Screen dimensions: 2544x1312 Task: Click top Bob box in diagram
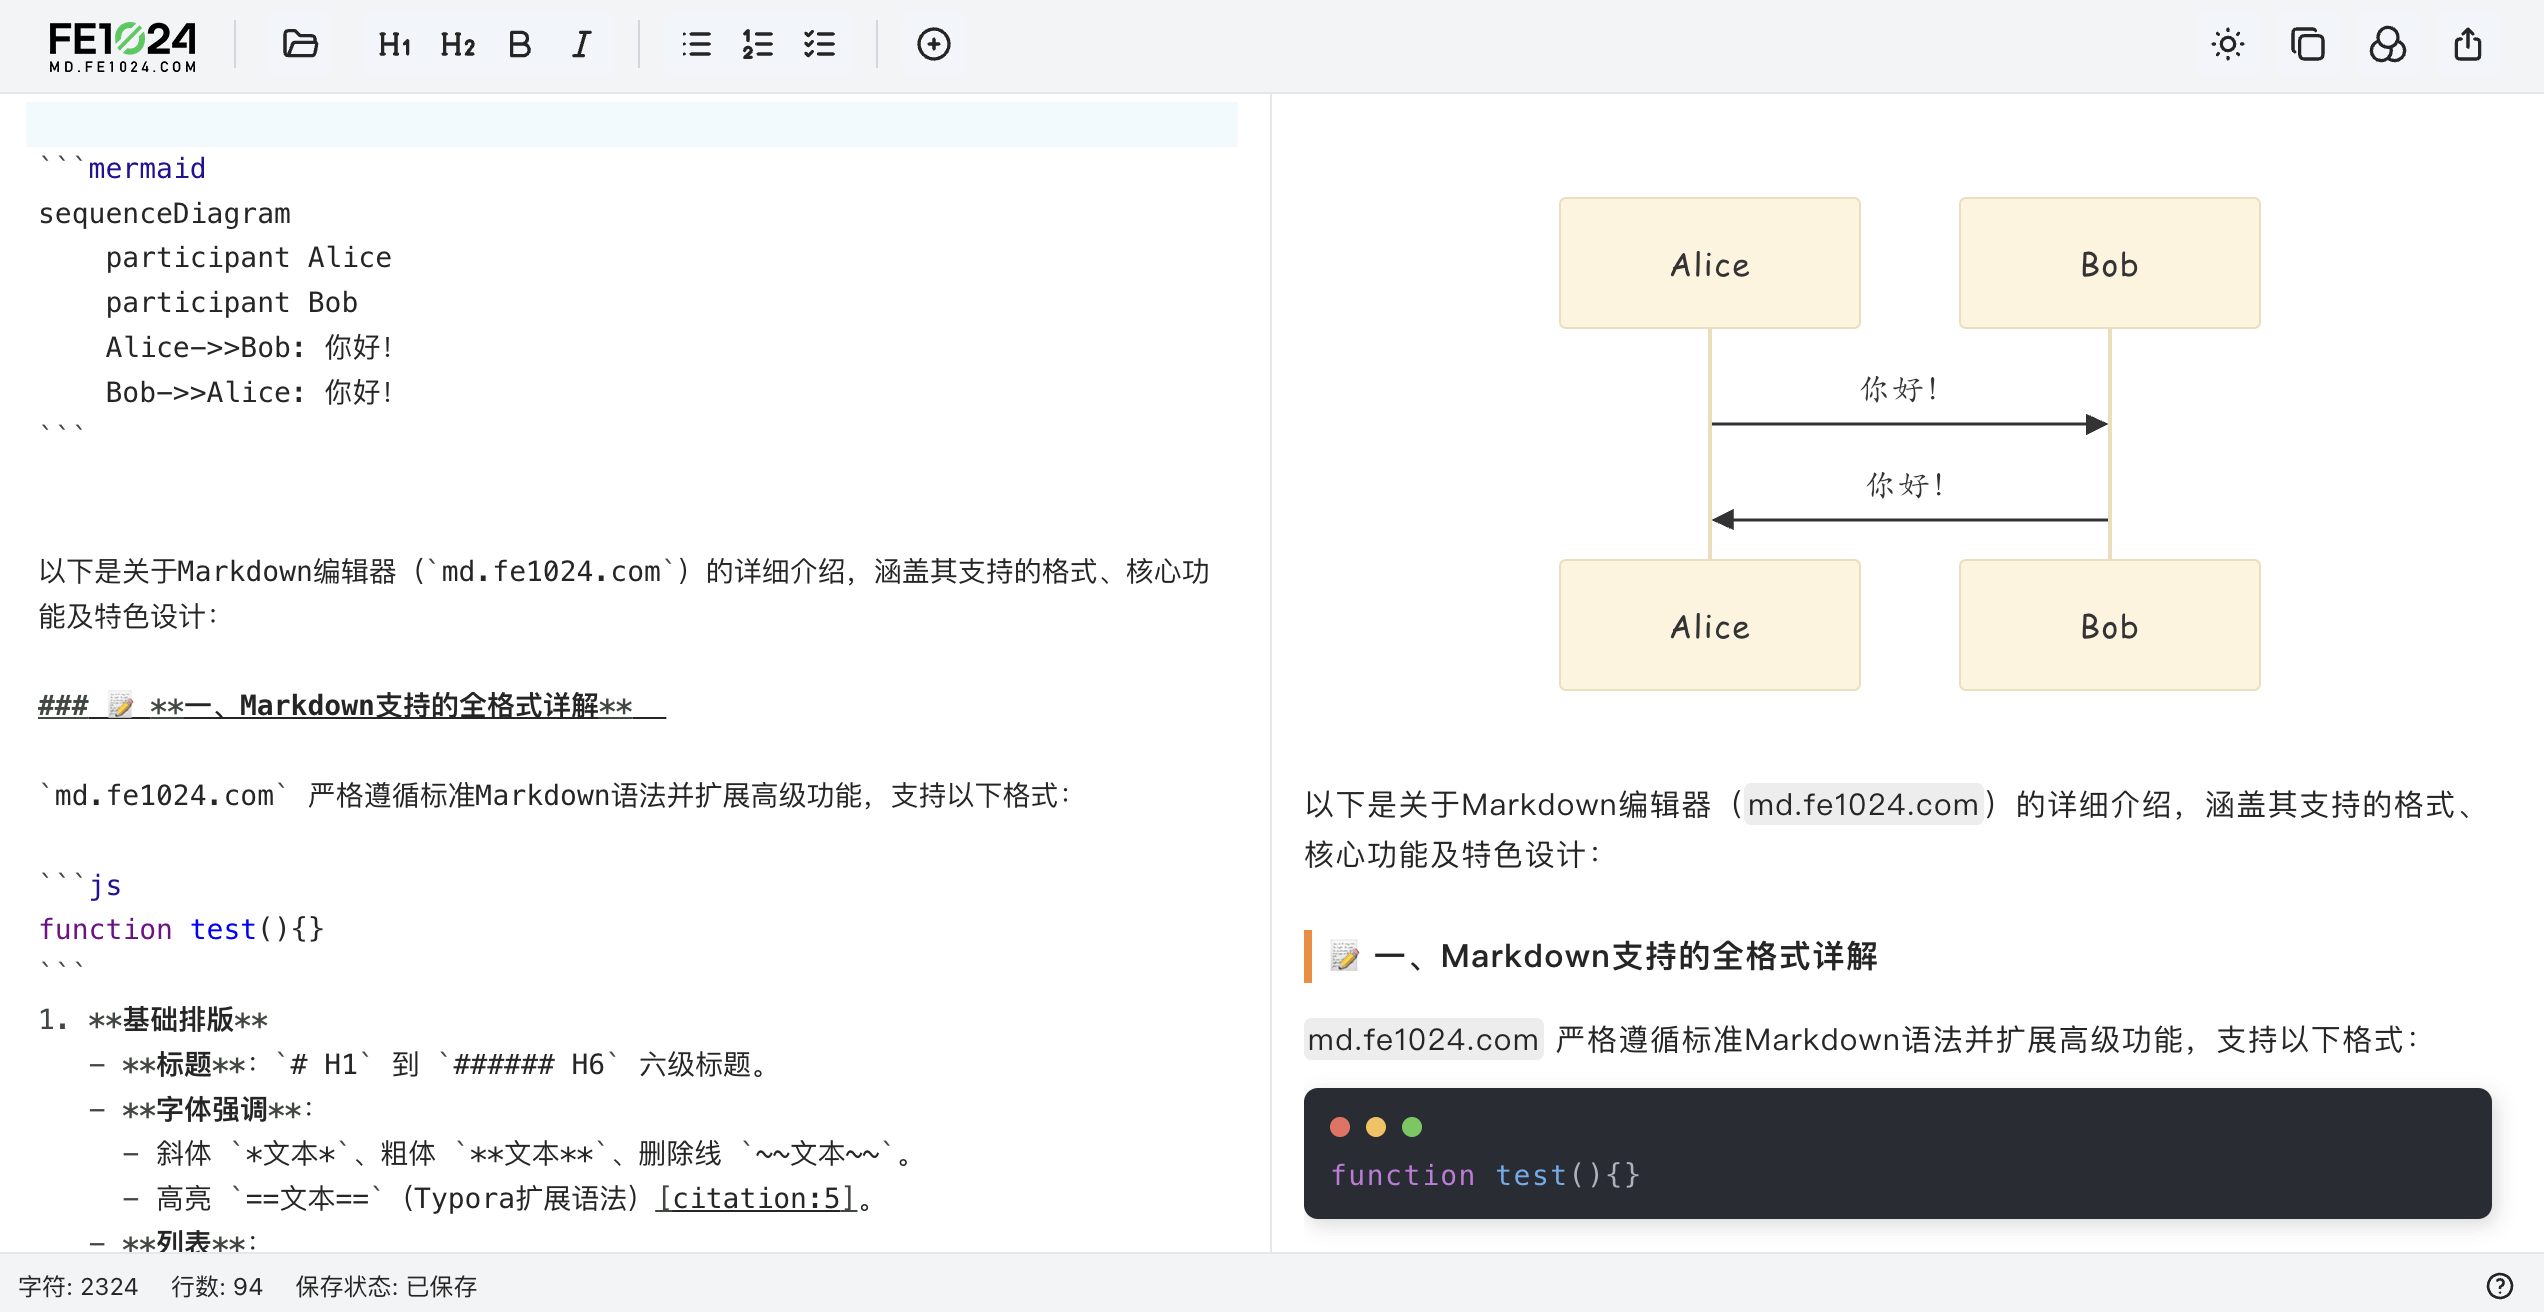(x=2110, y=263)
